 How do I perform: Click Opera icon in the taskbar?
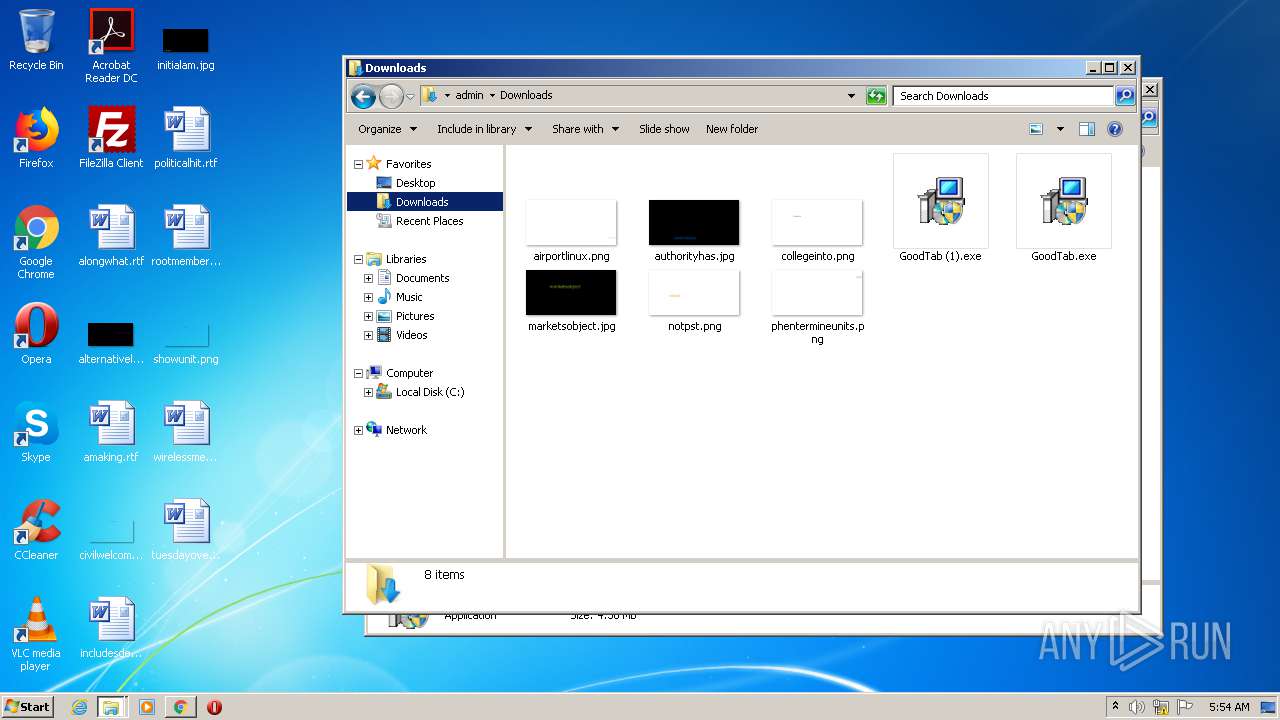214,707
